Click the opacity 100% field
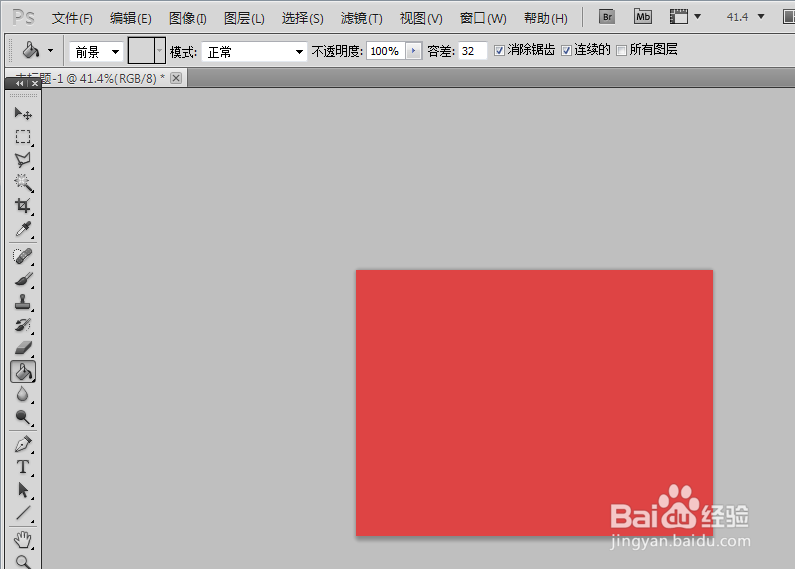Screen dimensions: 795x569 click(x=385, y=51)
